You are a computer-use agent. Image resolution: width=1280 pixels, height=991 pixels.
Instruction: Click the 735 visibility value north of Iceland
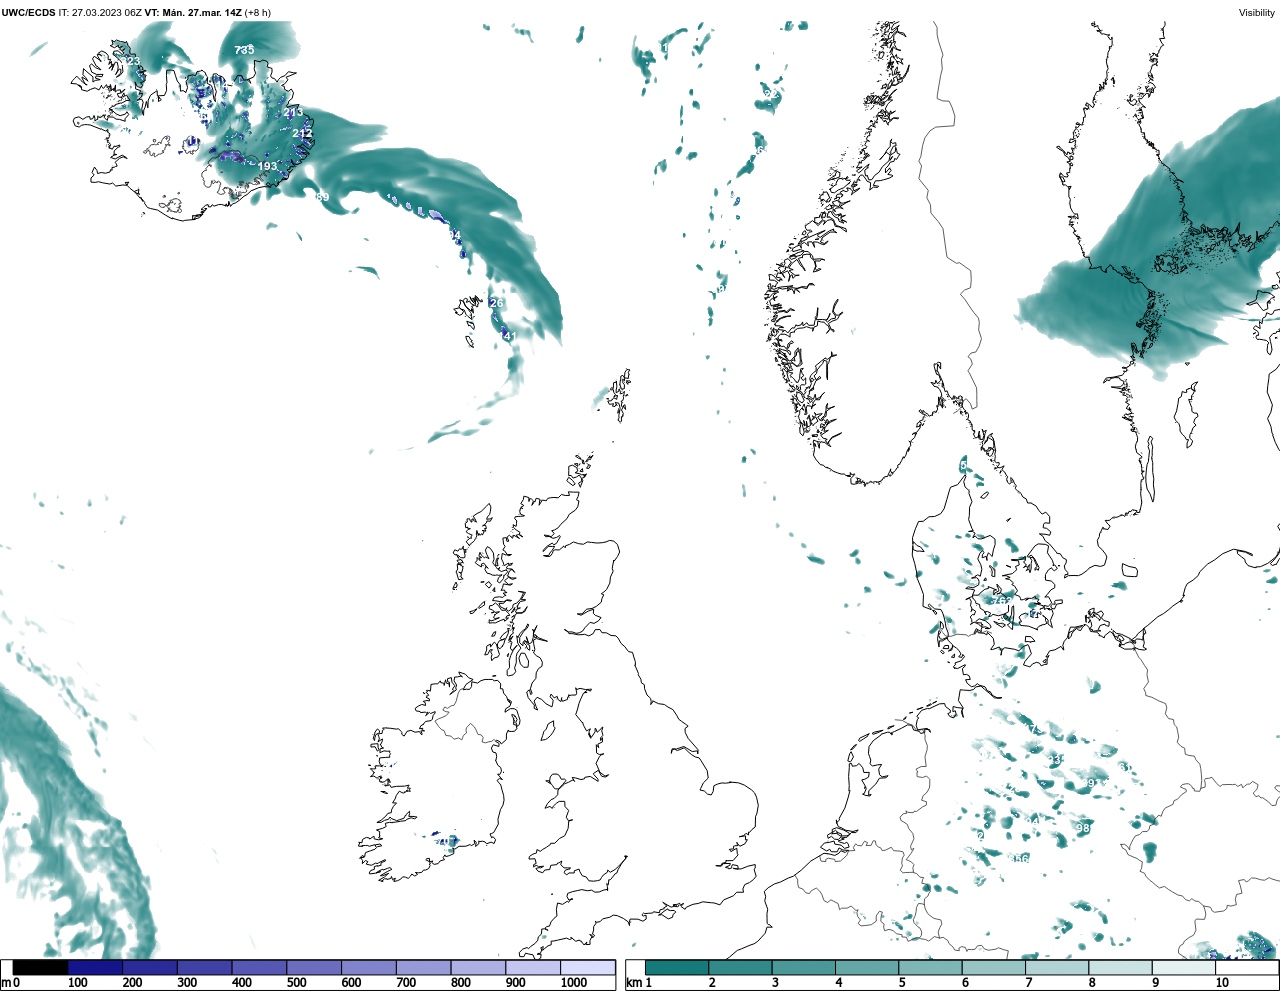tap(244, 50)
